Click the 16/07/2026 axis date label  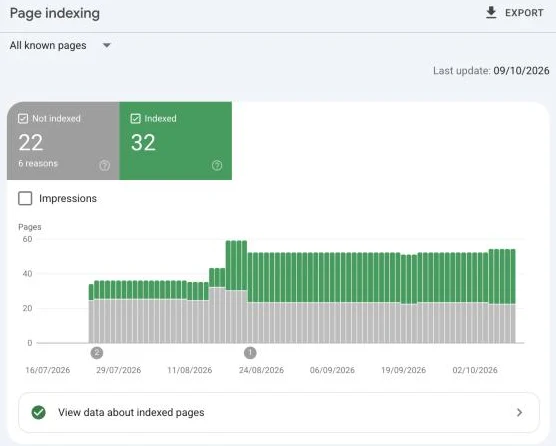(x=48, y=370)
